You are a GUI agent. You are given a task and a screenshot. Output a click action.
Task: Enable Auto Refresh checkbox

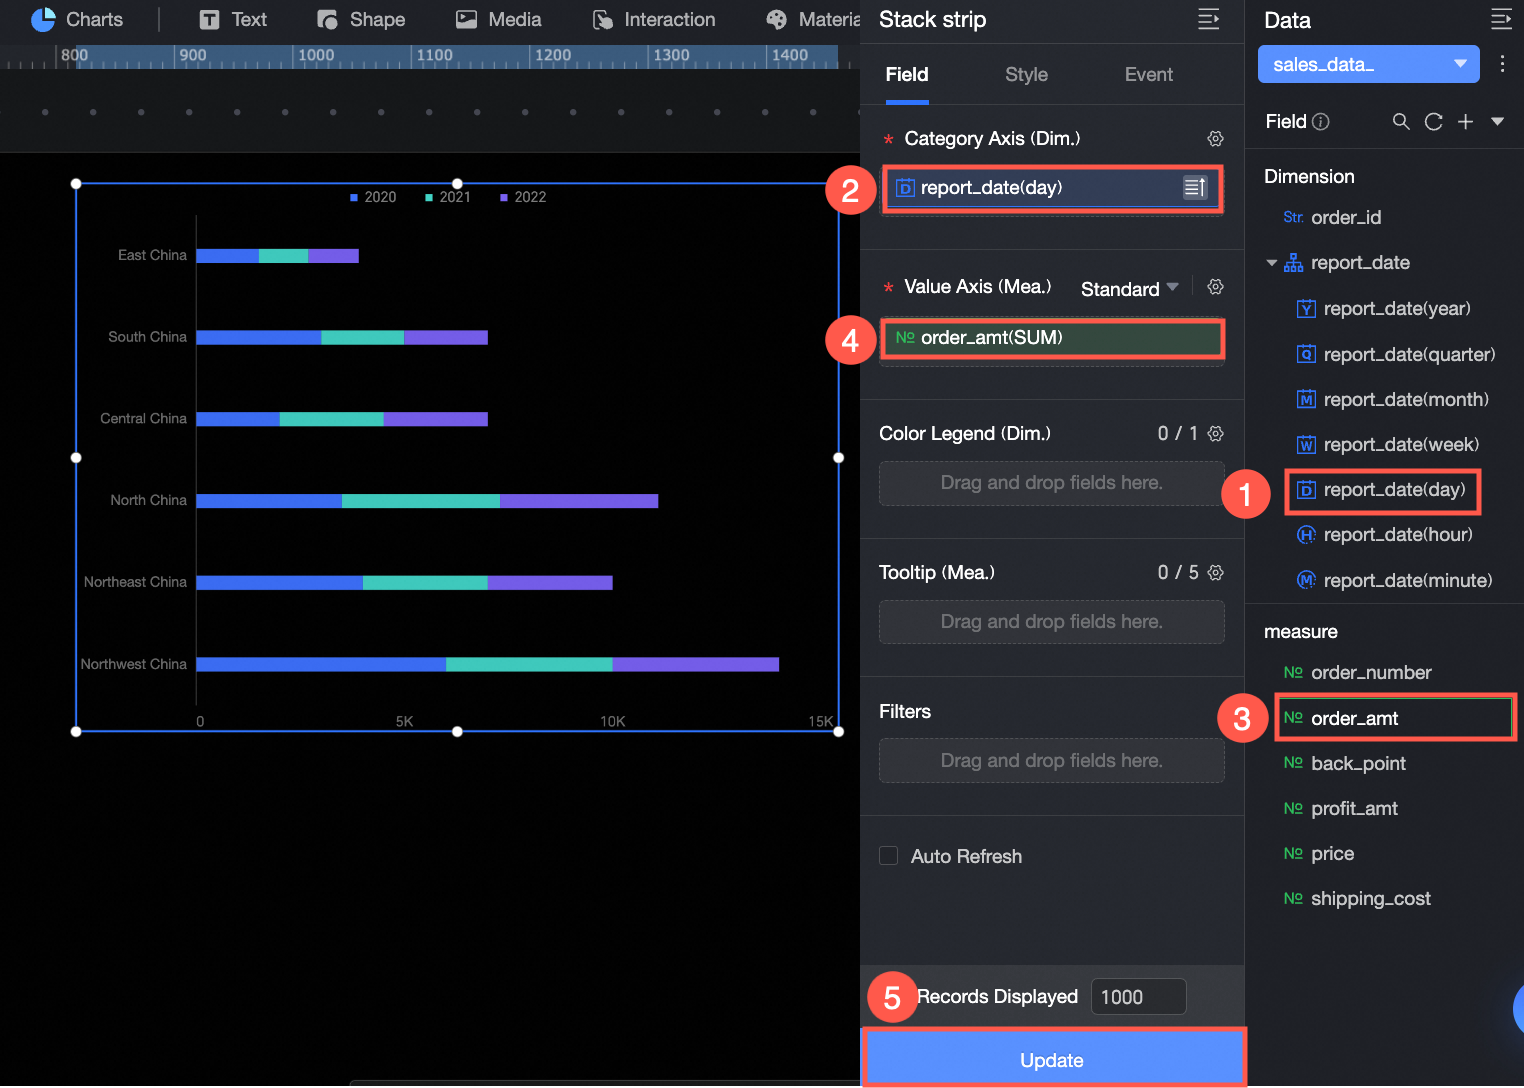pyautogui.click(x=888, y=856)
